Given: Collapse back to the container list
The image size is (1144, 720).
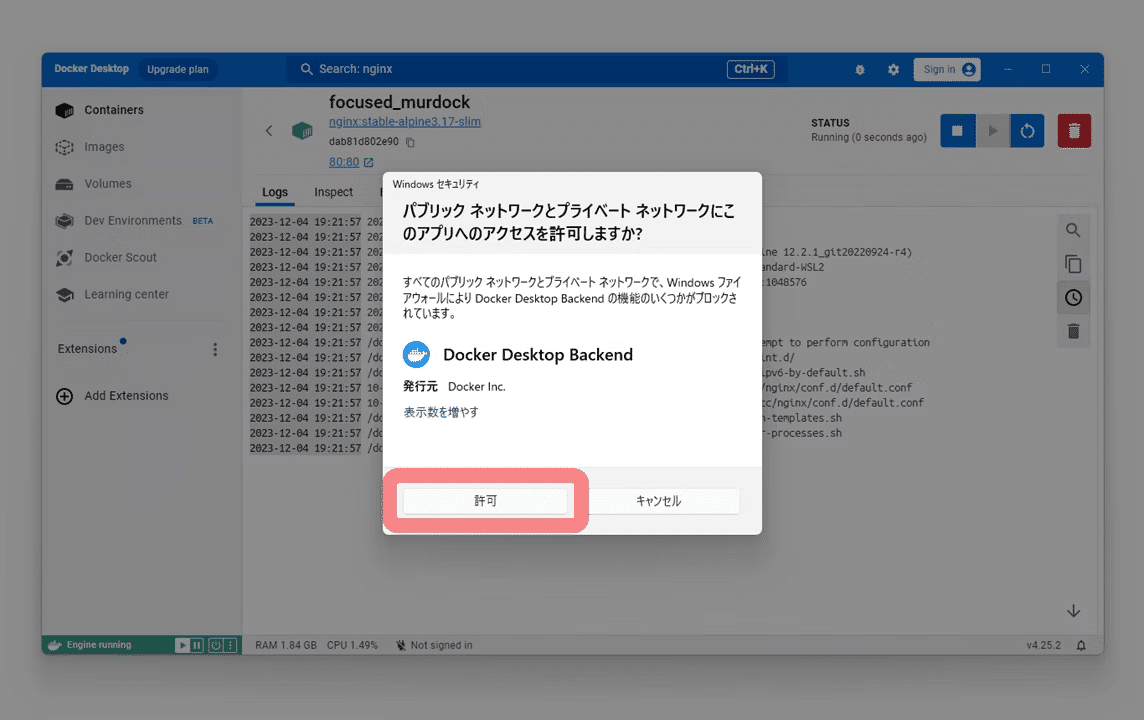Looking at the screenshot, I should pyautogui.click(x=268, y=130).
